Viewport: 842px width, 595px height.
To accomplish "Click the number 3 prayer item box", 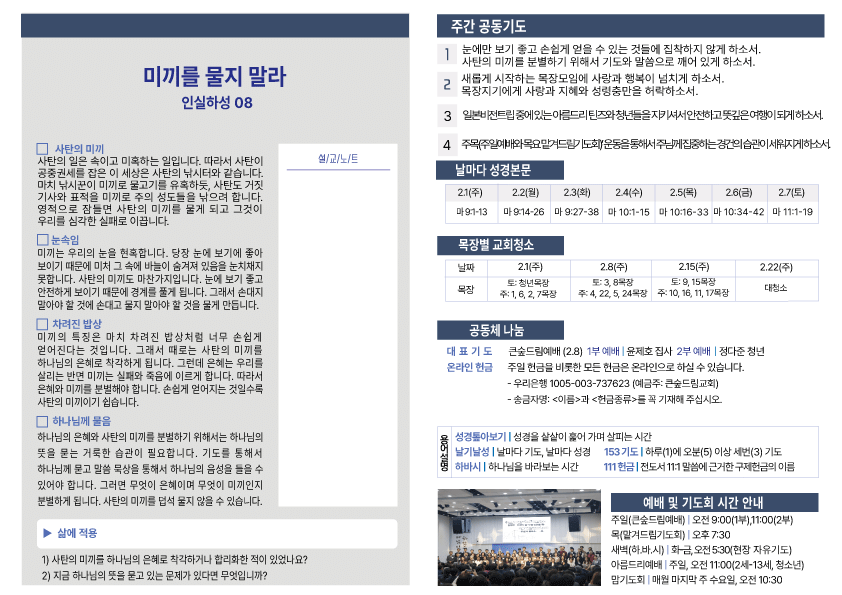I will [x=447, y=116].
